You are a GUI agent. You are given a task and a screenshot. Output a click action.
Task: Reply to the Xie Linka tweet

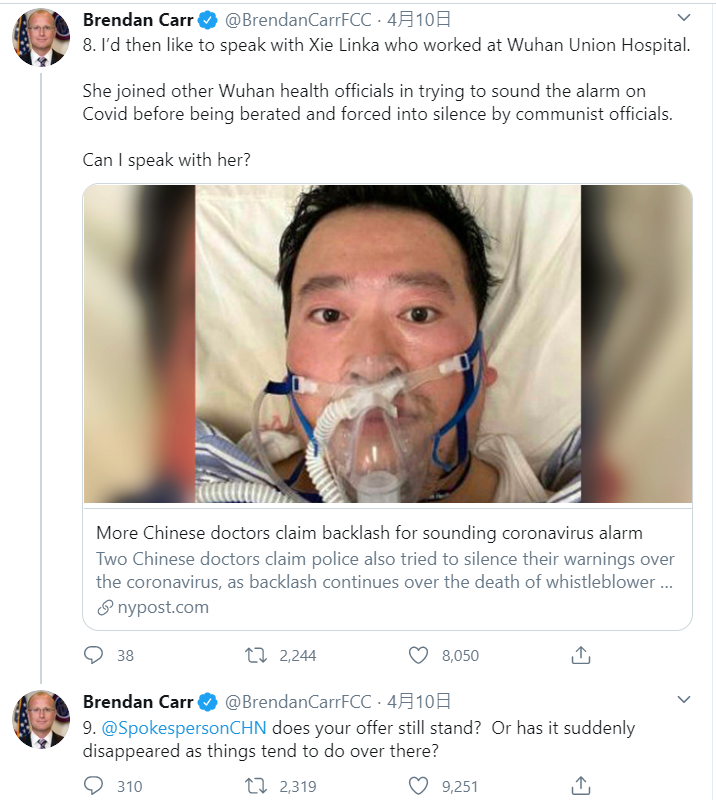[x=94, y=656]
